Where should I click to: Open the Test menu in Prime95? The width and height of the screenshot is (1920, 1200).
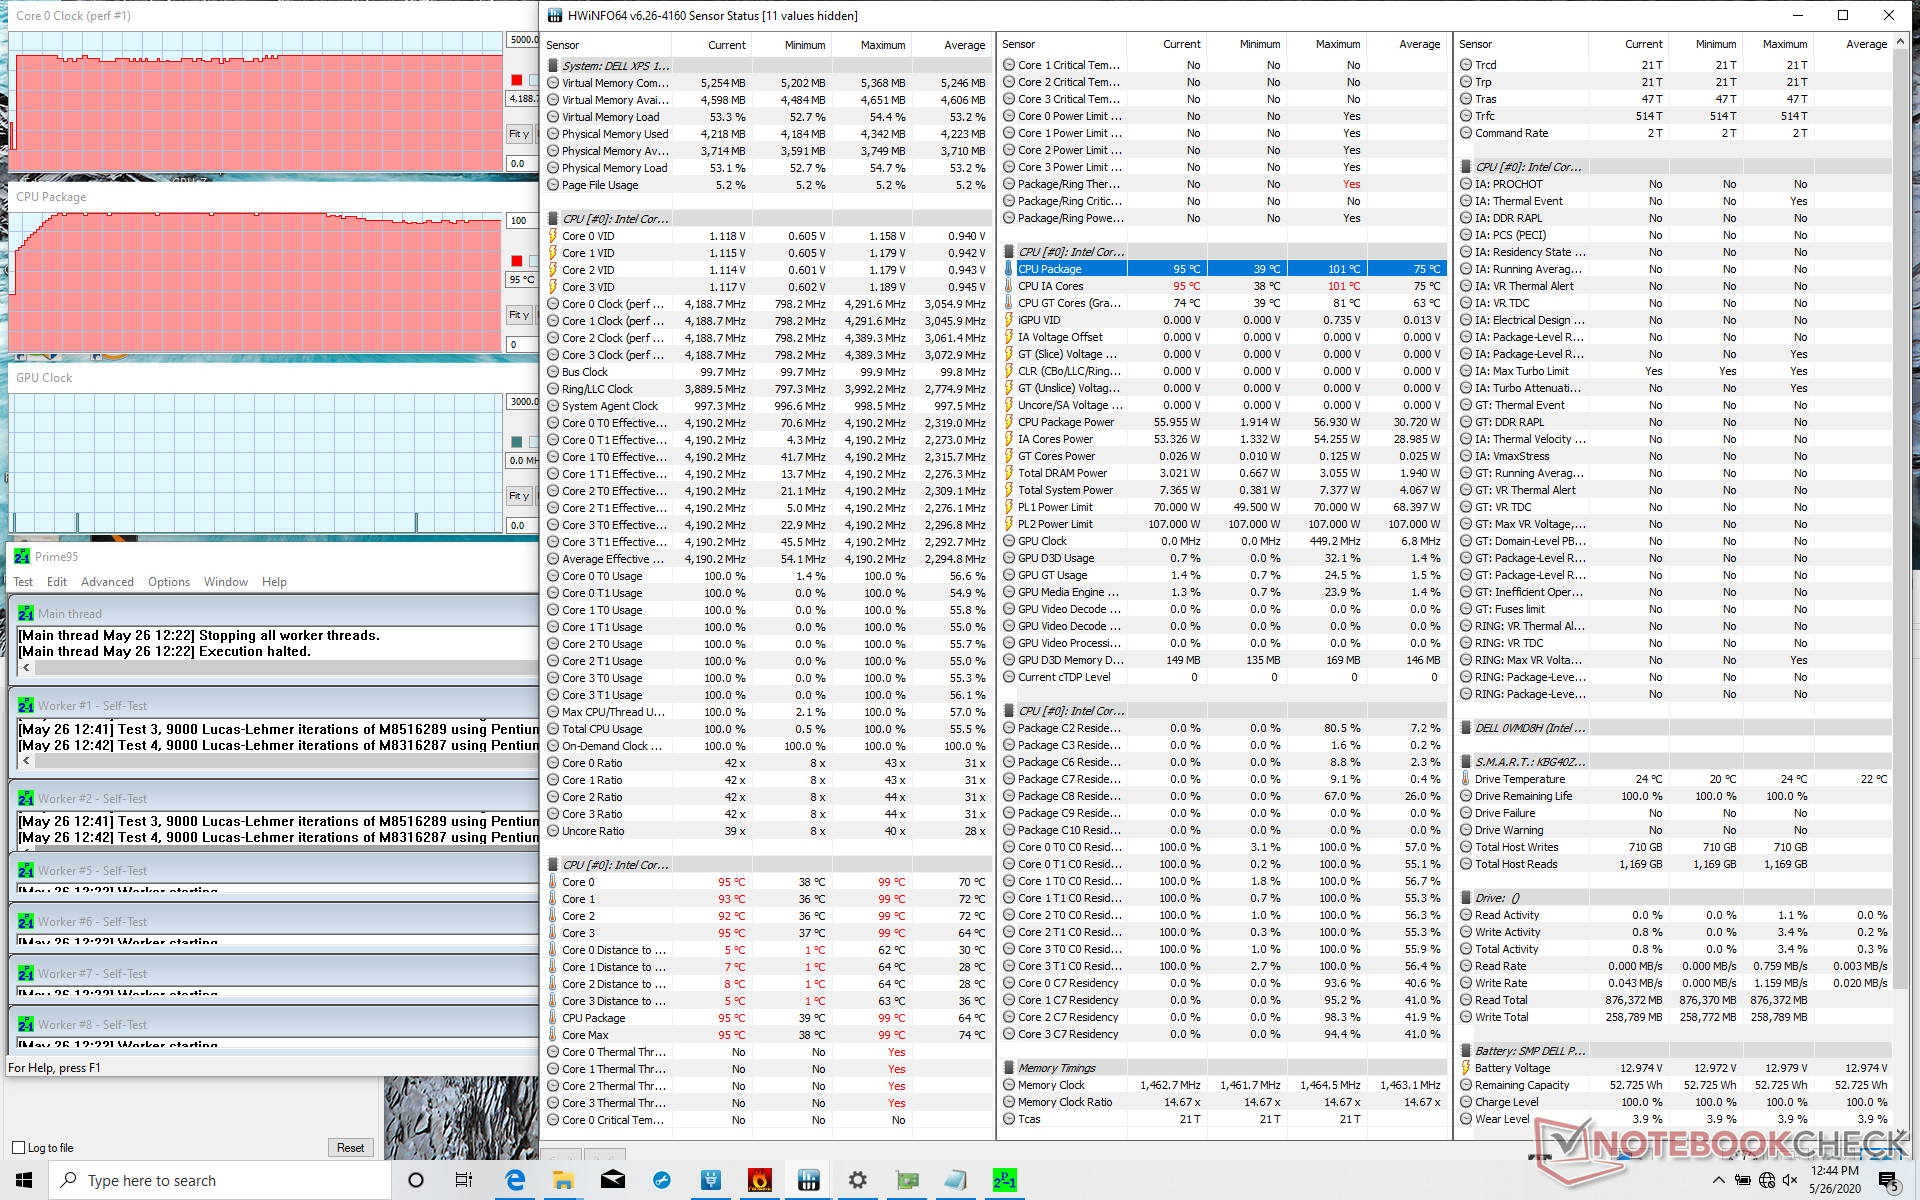23,581
